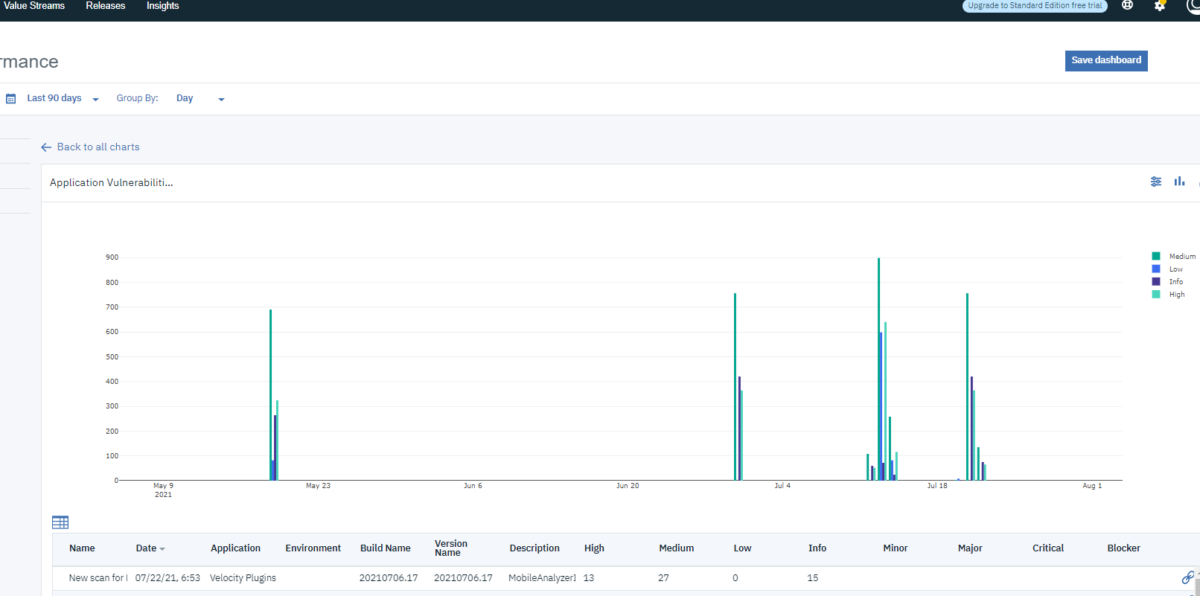Click Upgrade to Standard Edition free trial
Screen dimensions: 1200x596
[1034, 6]
